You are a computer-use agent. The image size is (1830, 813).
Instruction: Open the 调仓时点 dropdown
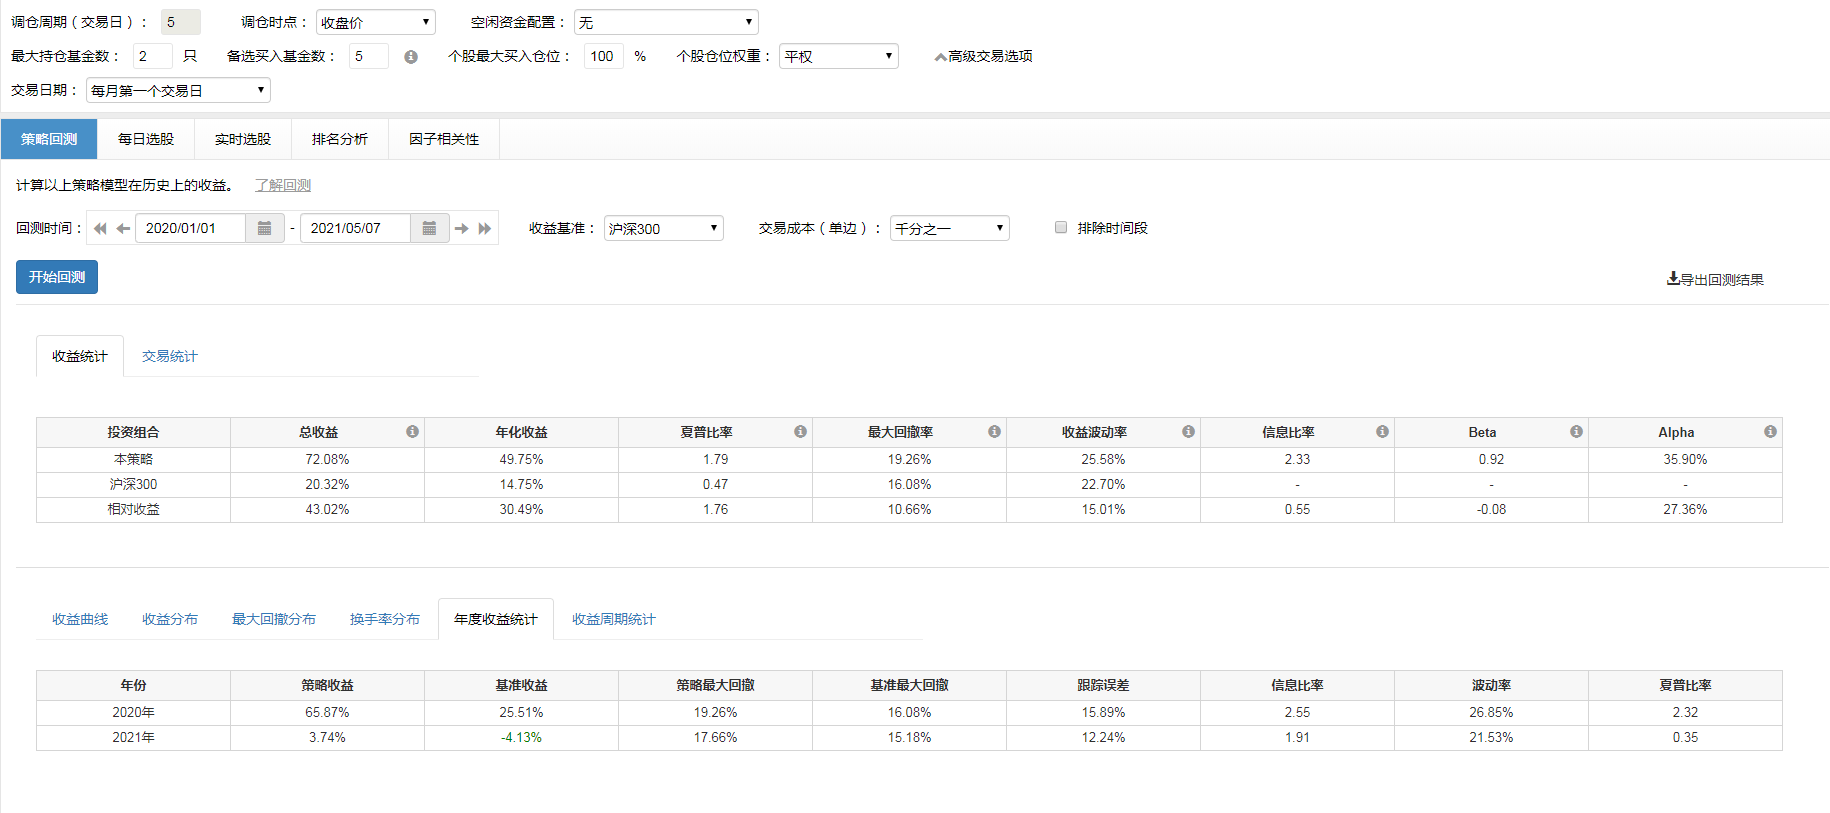[x=375, y=22]
